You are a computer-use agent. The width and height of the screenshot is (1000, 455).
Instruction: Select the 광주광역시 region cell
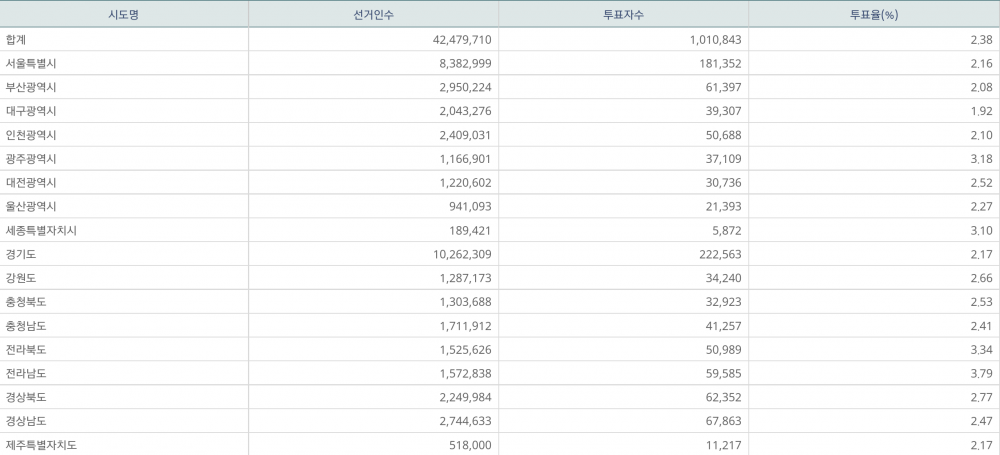tap(31, 159)
